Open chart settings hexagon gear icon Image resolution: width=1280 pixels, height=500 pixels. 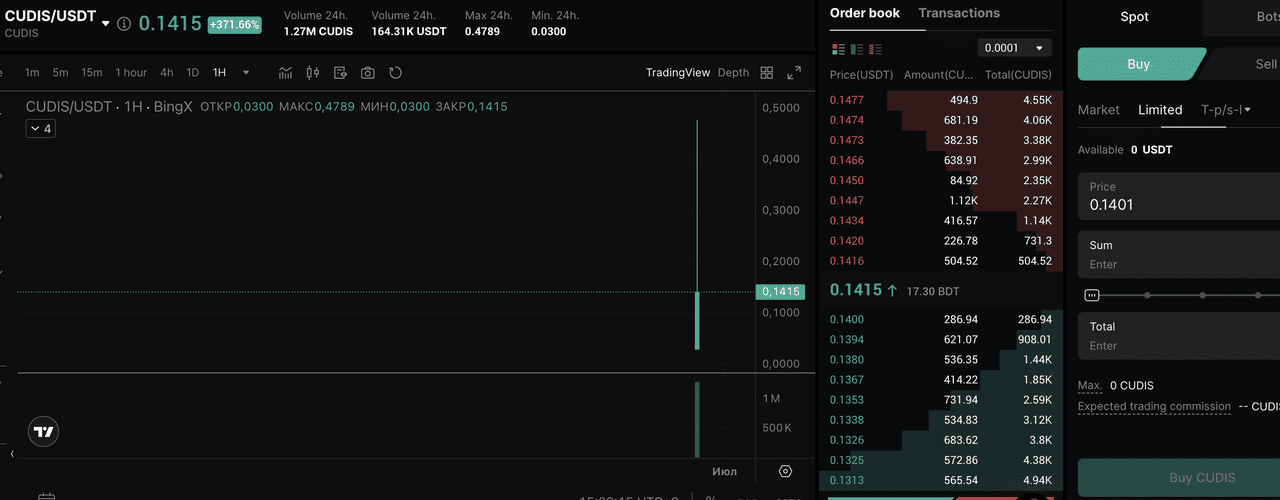tap(785, 471)
